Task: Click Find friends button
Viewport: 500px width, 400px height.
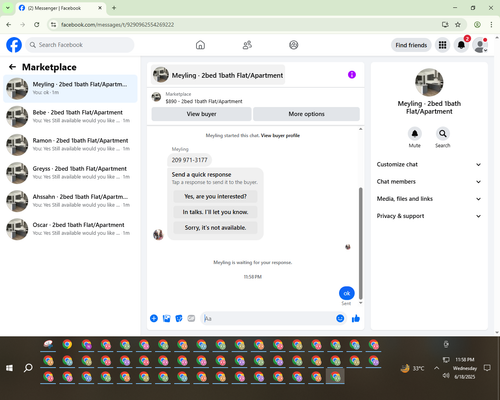Action: [411, 45]
